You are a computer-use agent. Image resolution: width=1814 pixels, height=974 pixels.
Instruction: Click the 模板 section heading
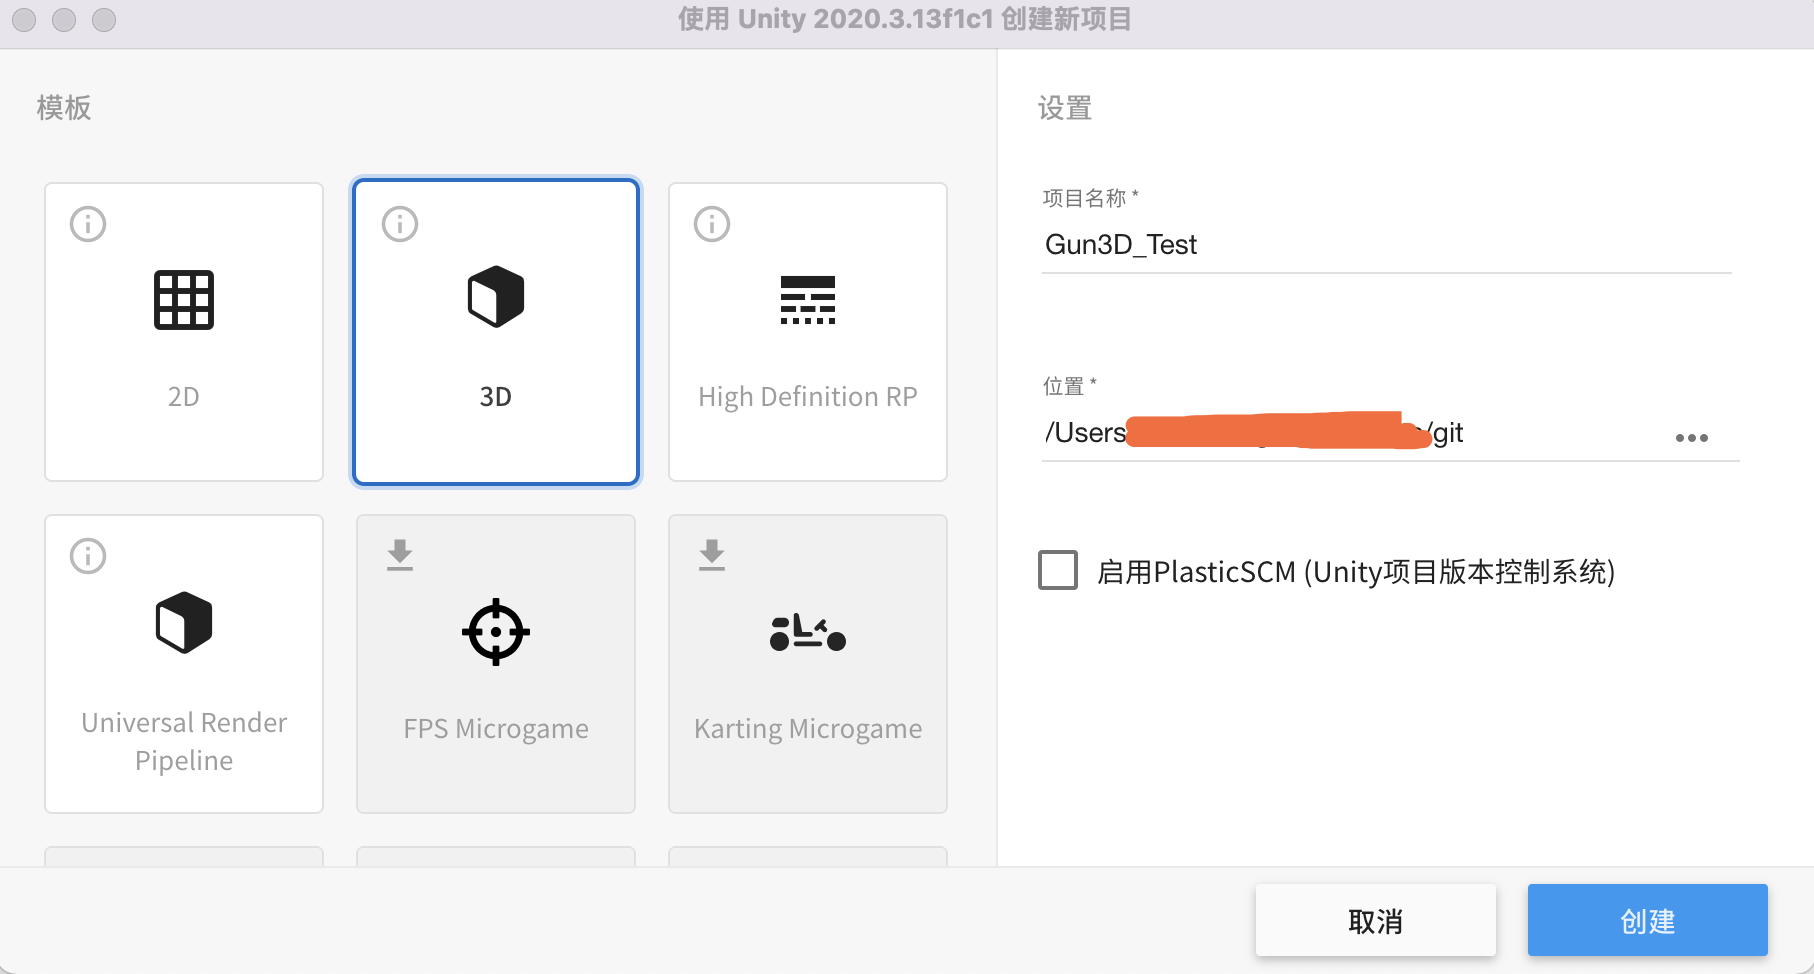coord(64,108)
